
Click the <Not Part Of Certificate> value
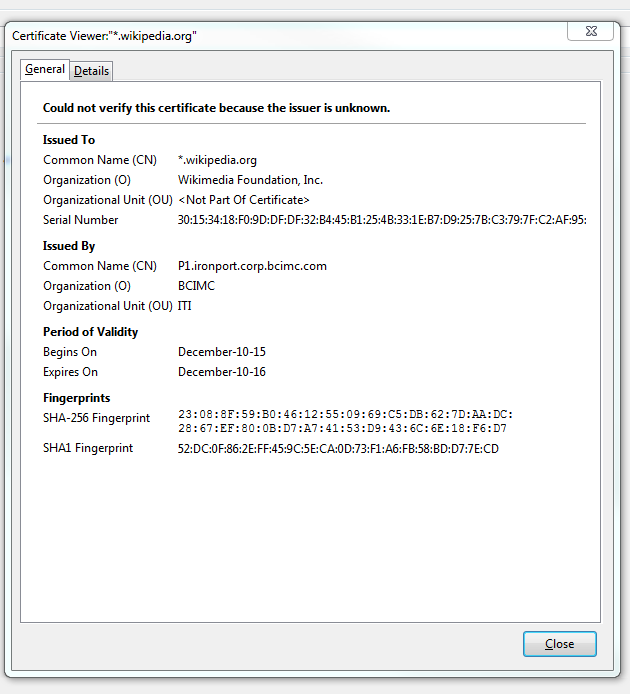click(x=243, y=200)
